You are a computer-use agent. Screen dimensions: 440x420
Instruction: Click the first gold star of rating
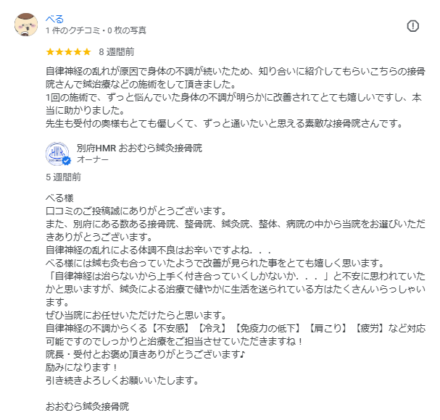click(x=50, y=52)
